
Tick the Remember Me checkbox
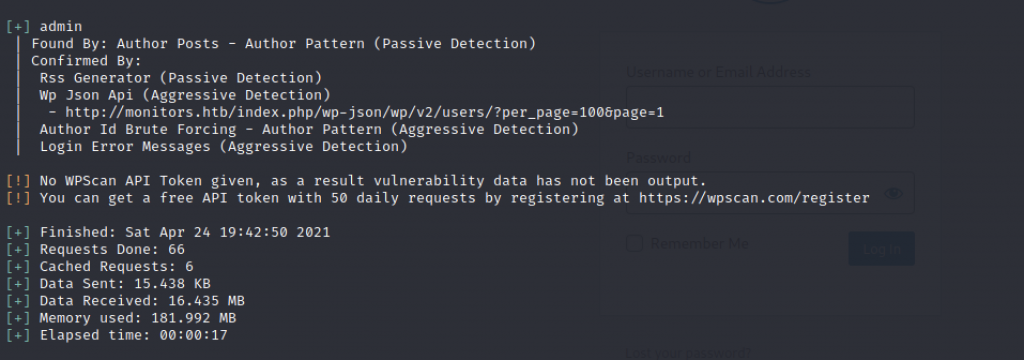coord(634,244)
